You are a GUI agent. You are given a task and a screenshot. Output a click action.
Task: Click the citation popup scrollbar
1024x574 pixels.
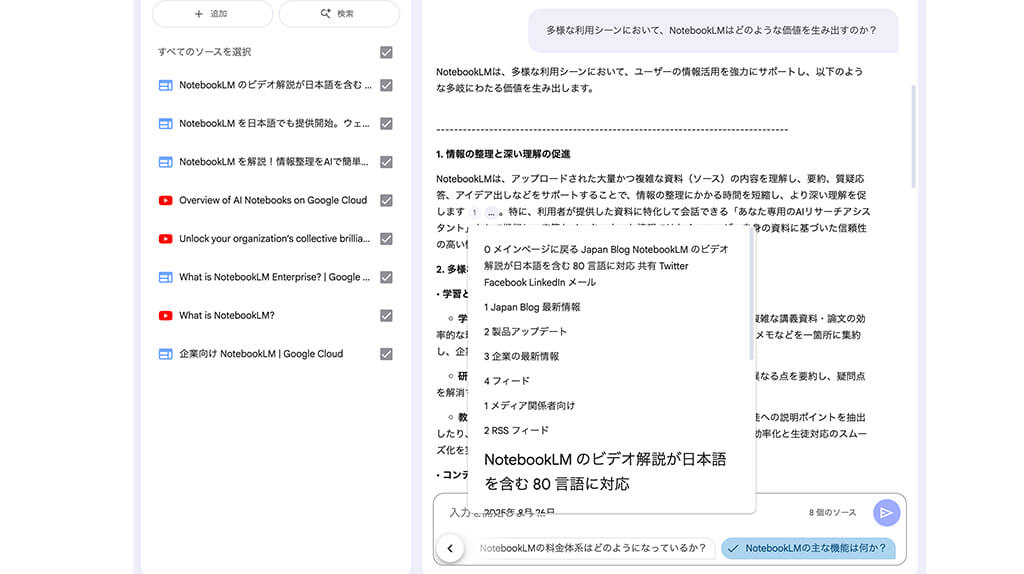pos(751,294)
